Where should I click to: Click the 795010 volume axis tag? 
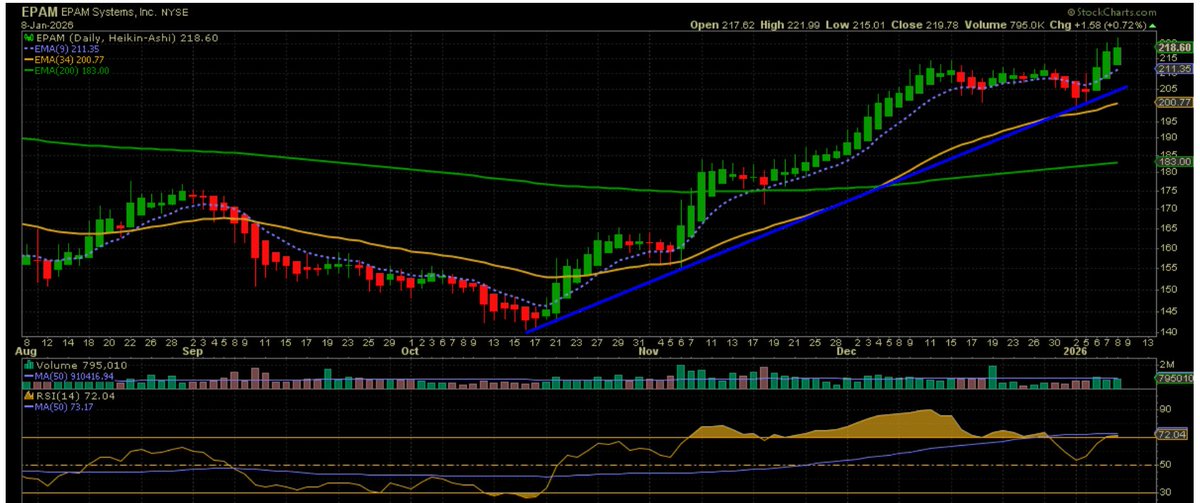1173,379
